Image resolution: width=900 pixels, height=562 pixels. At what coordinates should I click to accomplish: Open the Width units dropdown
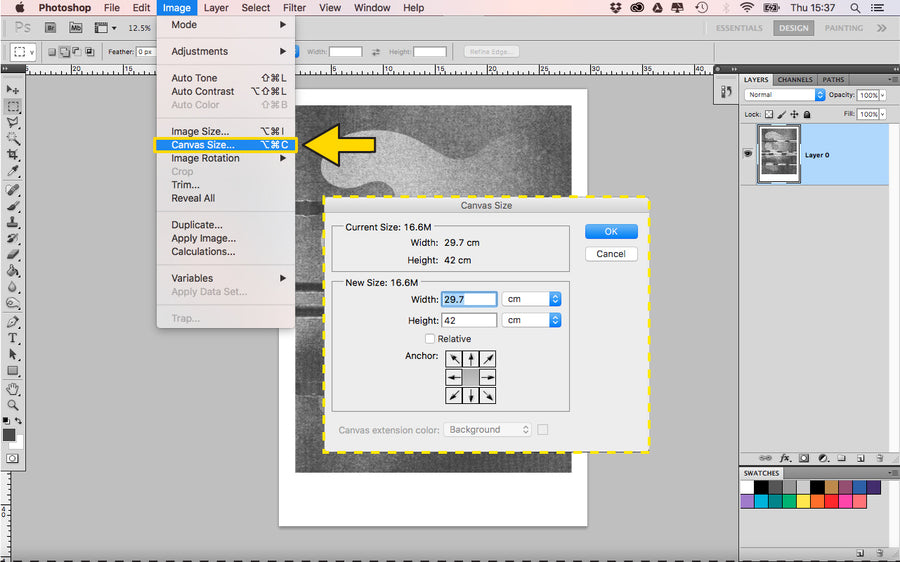point(531,299)
